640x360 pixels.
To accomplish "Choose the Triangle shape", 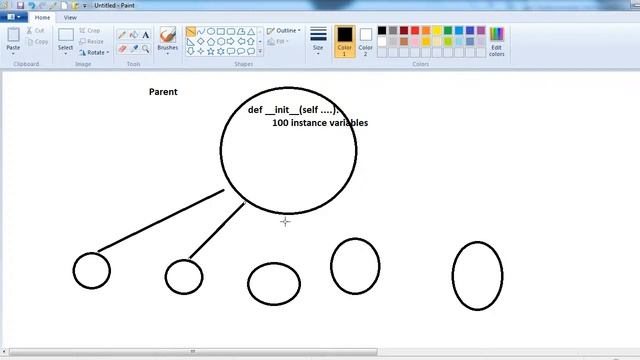I will (251, 31).
